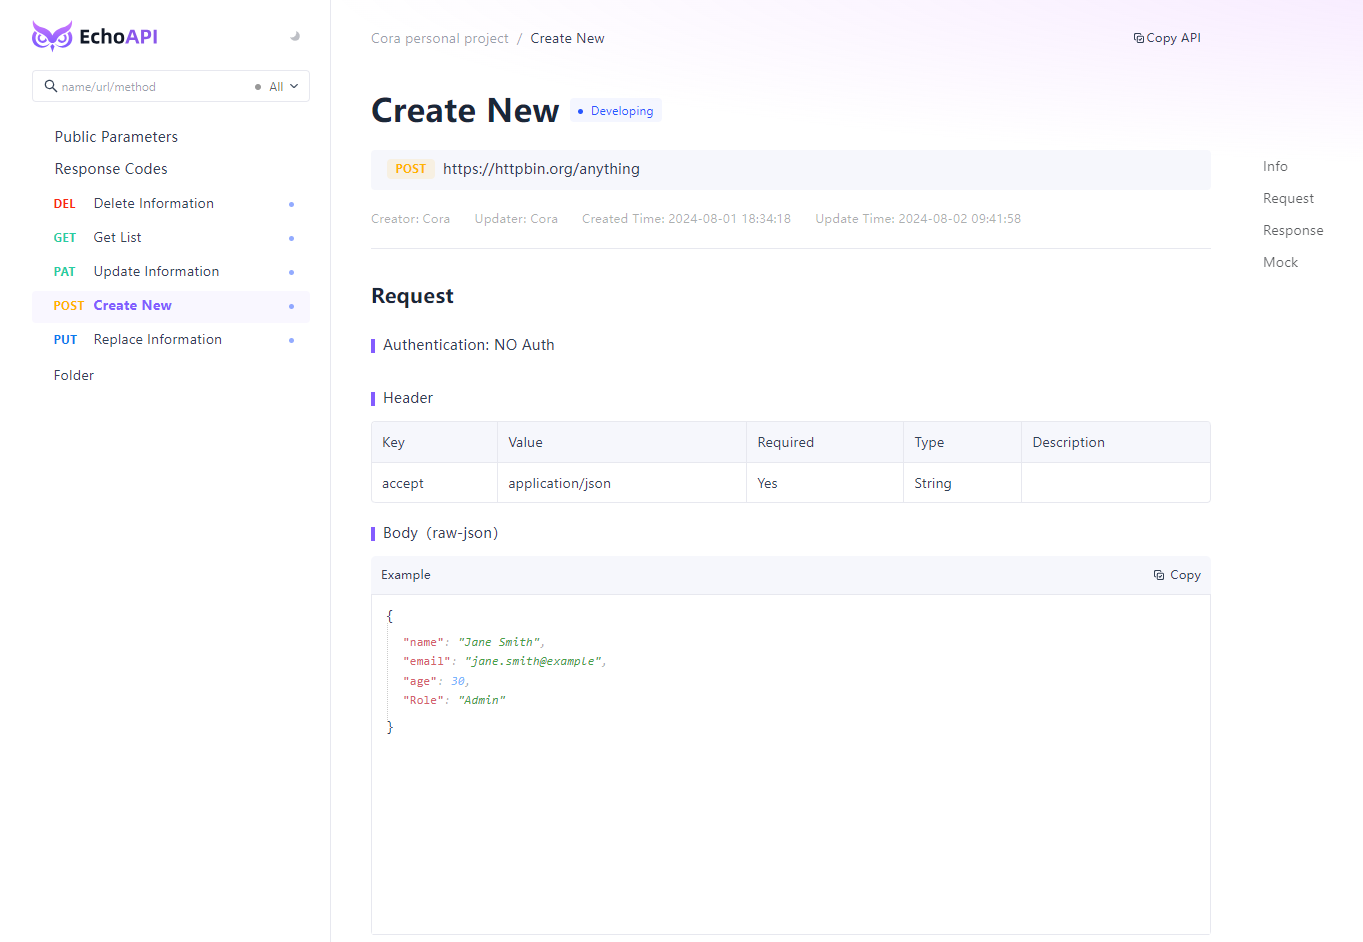This screenshot has width=1363, height=942.
Task: Click the POST method tag in URL bar
Action: point(410,169)
